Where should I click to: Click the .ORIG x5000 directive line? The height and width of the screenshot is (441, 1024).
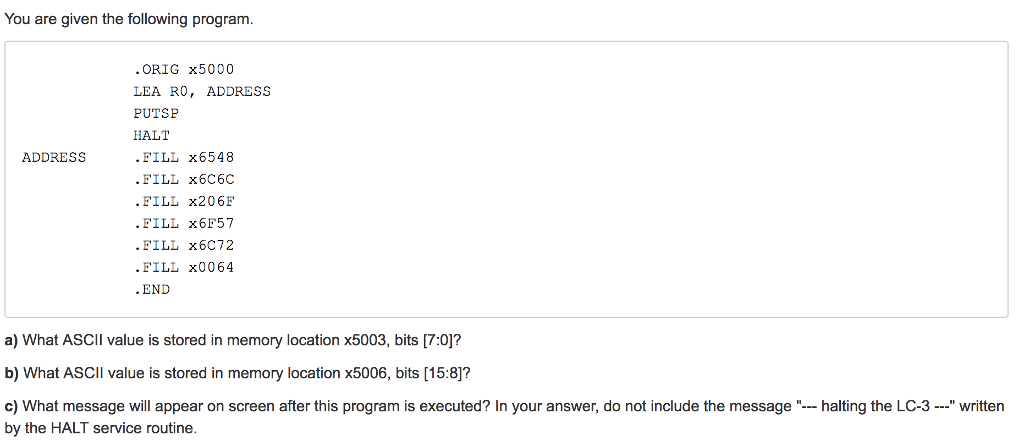(184, 69)
